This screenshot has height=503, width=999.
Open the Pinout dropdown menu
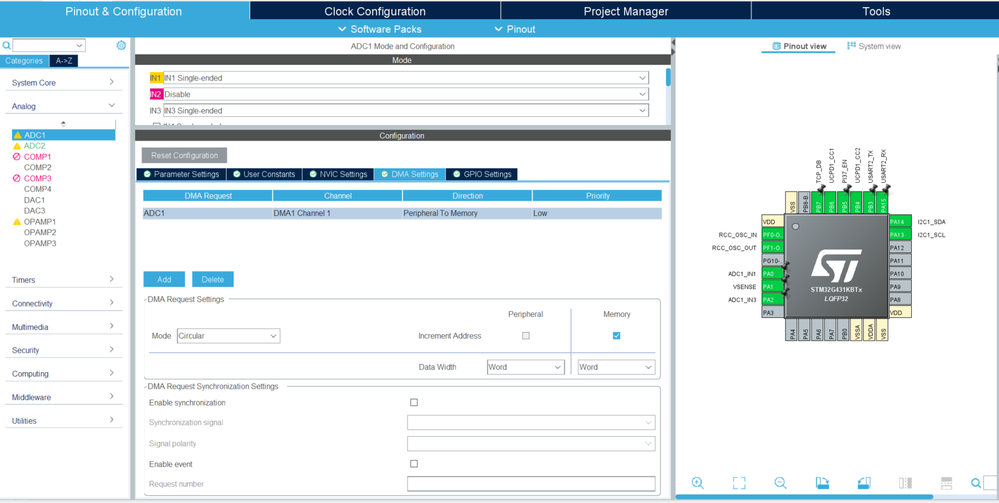[515, 29]
